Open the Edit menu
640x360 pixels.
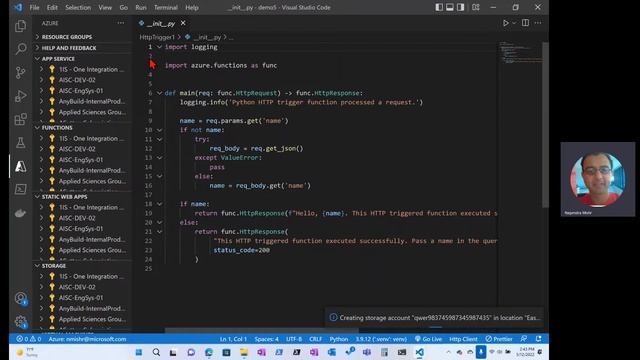52,7
